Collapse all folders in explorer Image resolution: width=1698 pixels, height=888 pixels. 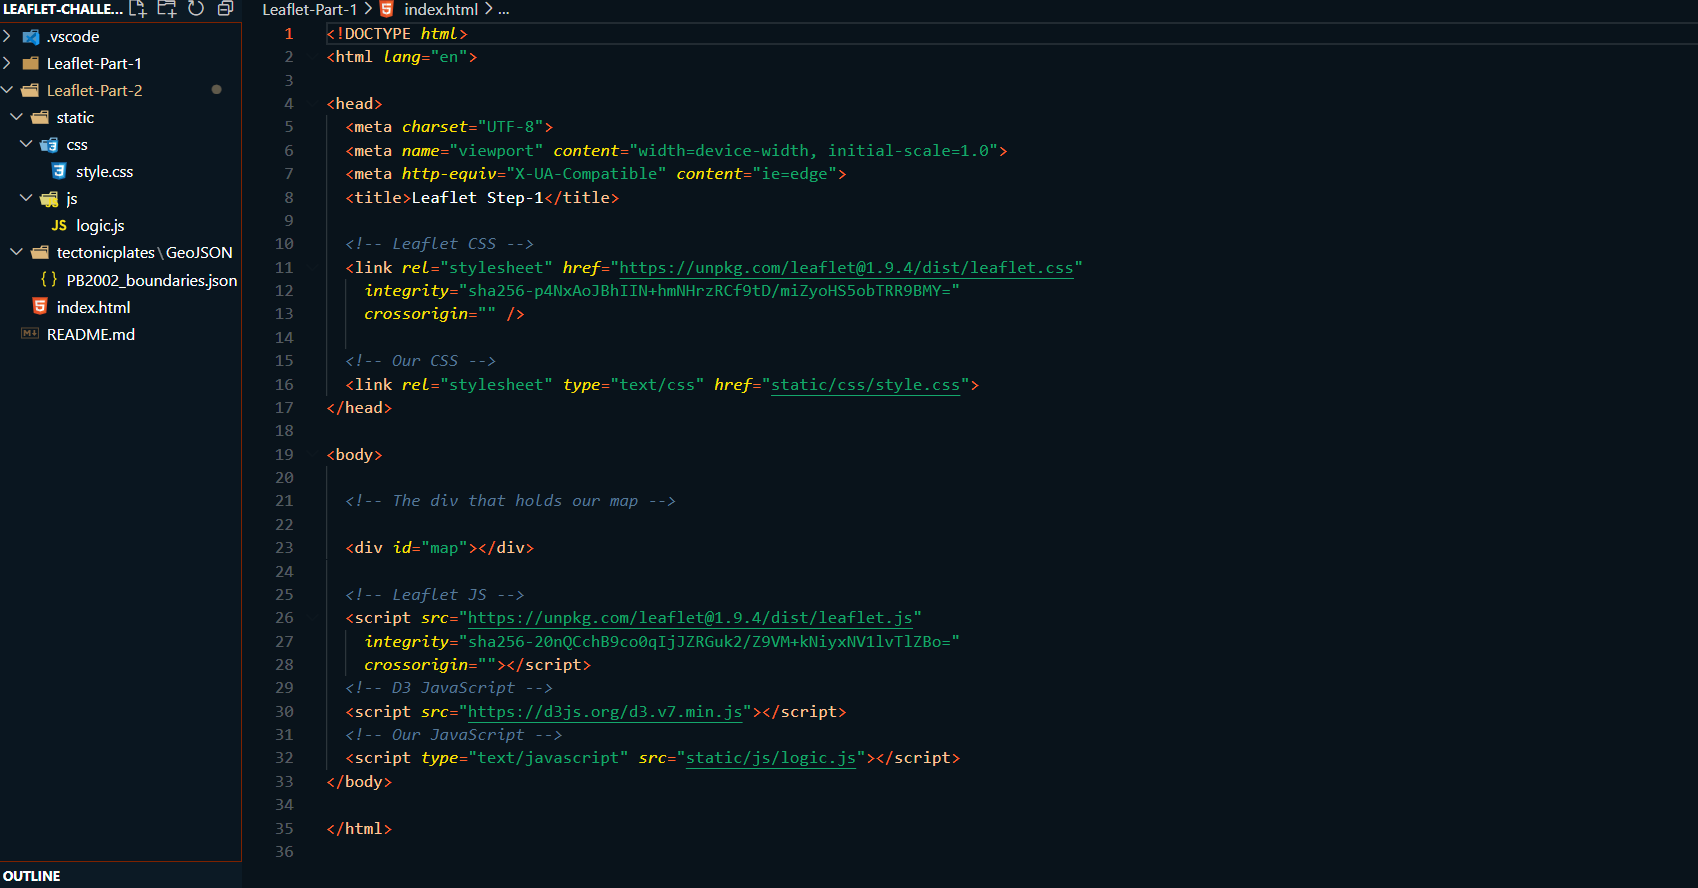click(225, 9)
